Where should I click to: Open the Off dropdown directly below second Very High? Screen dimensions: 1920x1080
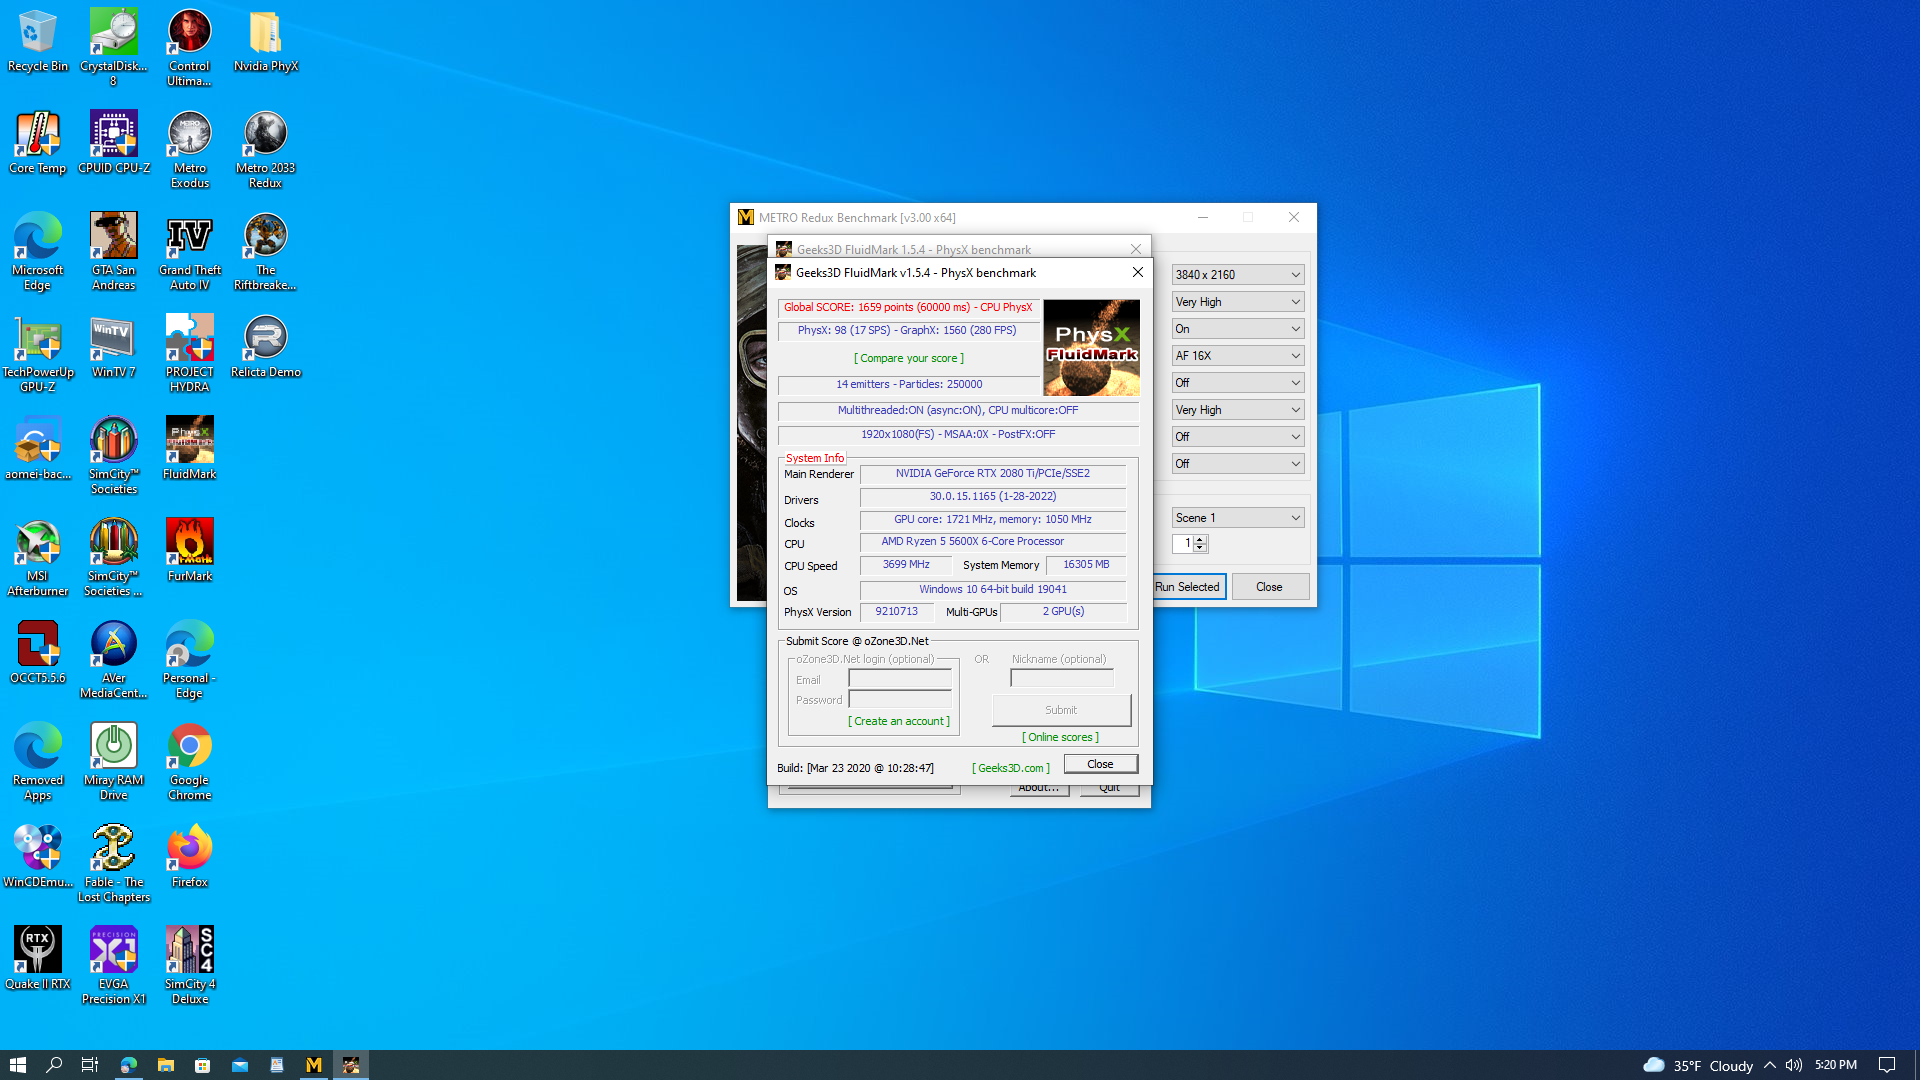click(x=1238, y=436)
